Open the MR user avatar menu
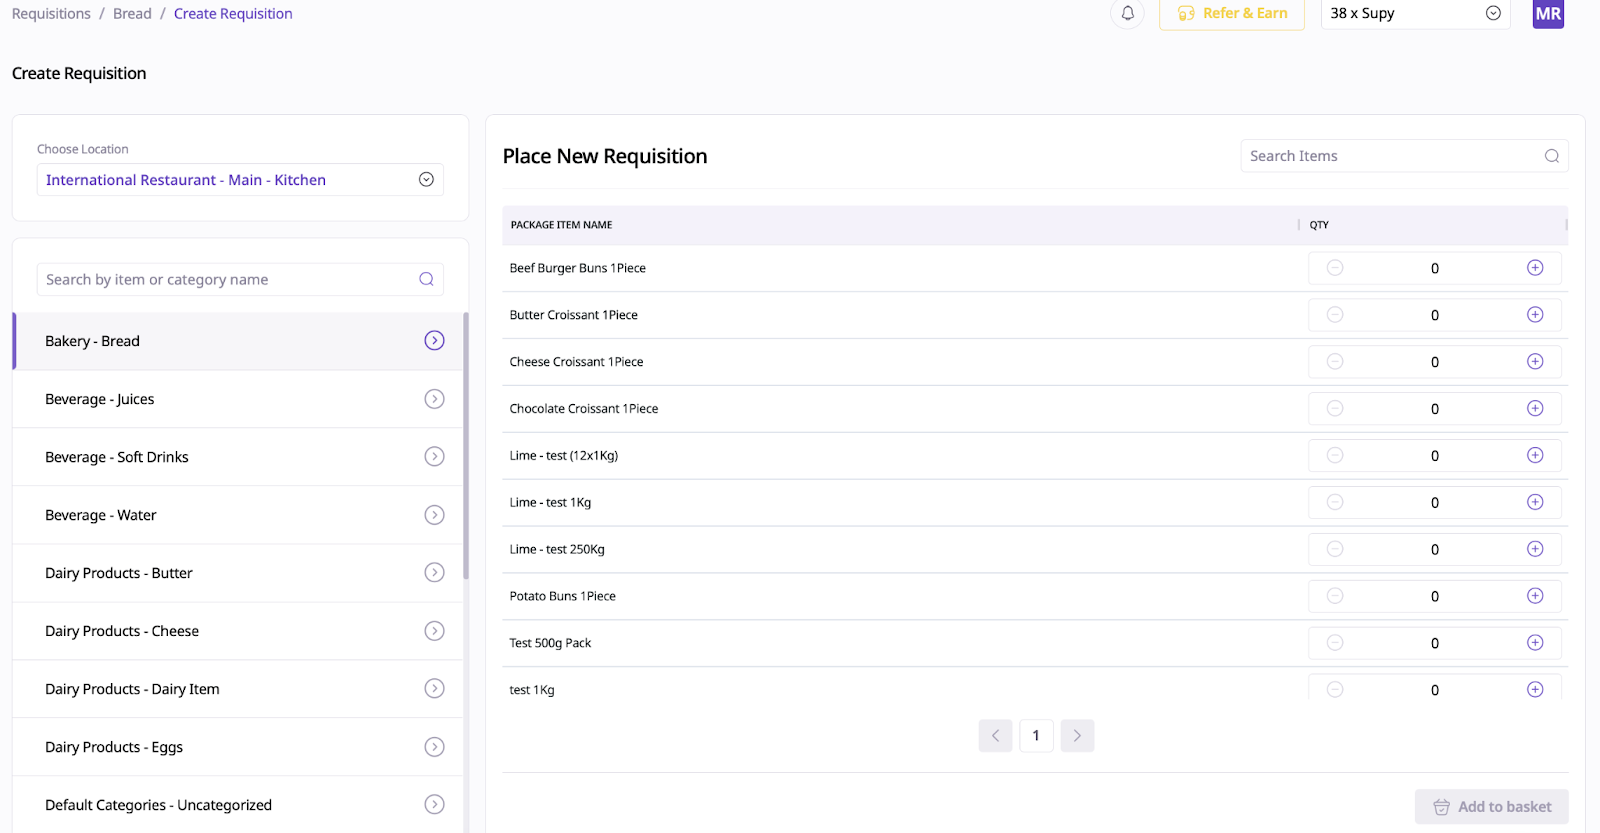The width and height of the screenshot is (1600, 833). tap(1548, 14)
